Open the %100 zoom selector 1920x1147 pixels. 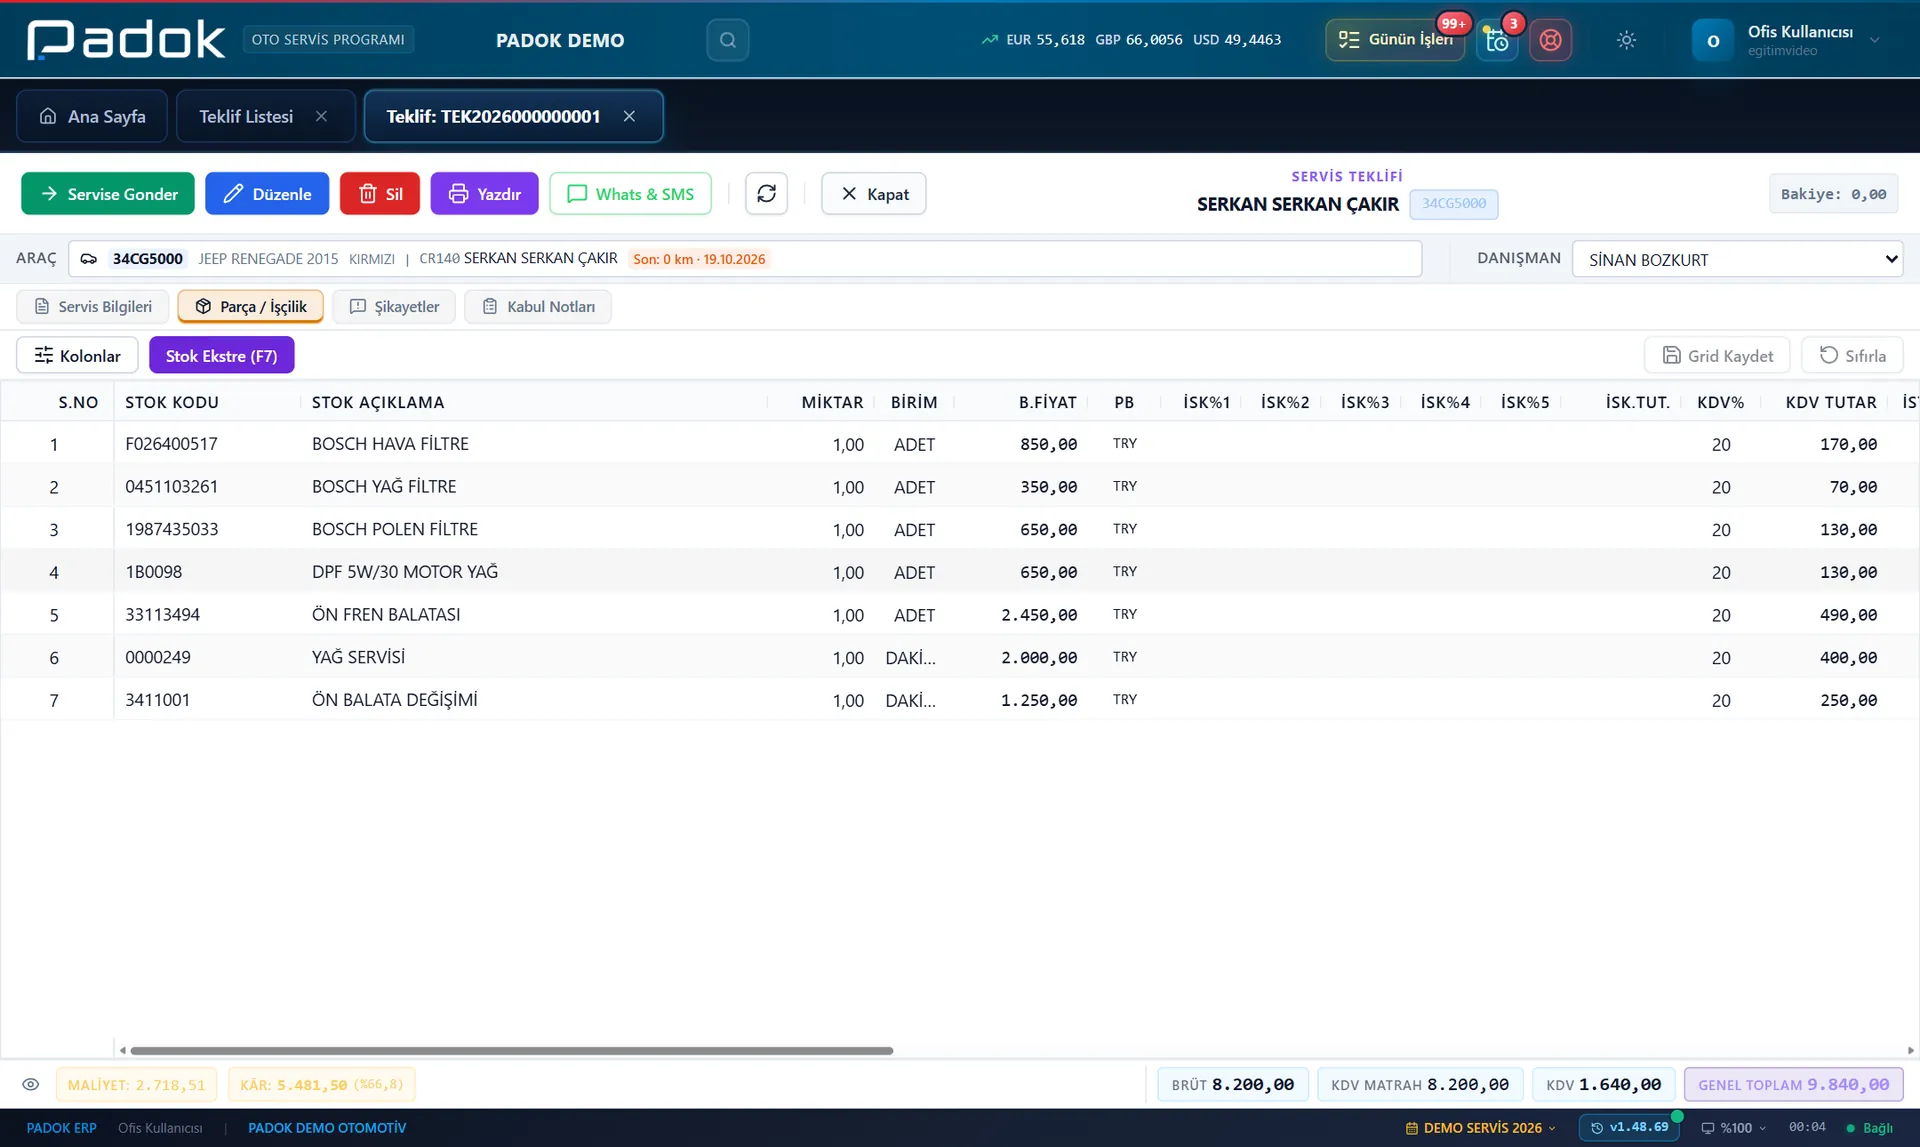pos(1734,1128)
